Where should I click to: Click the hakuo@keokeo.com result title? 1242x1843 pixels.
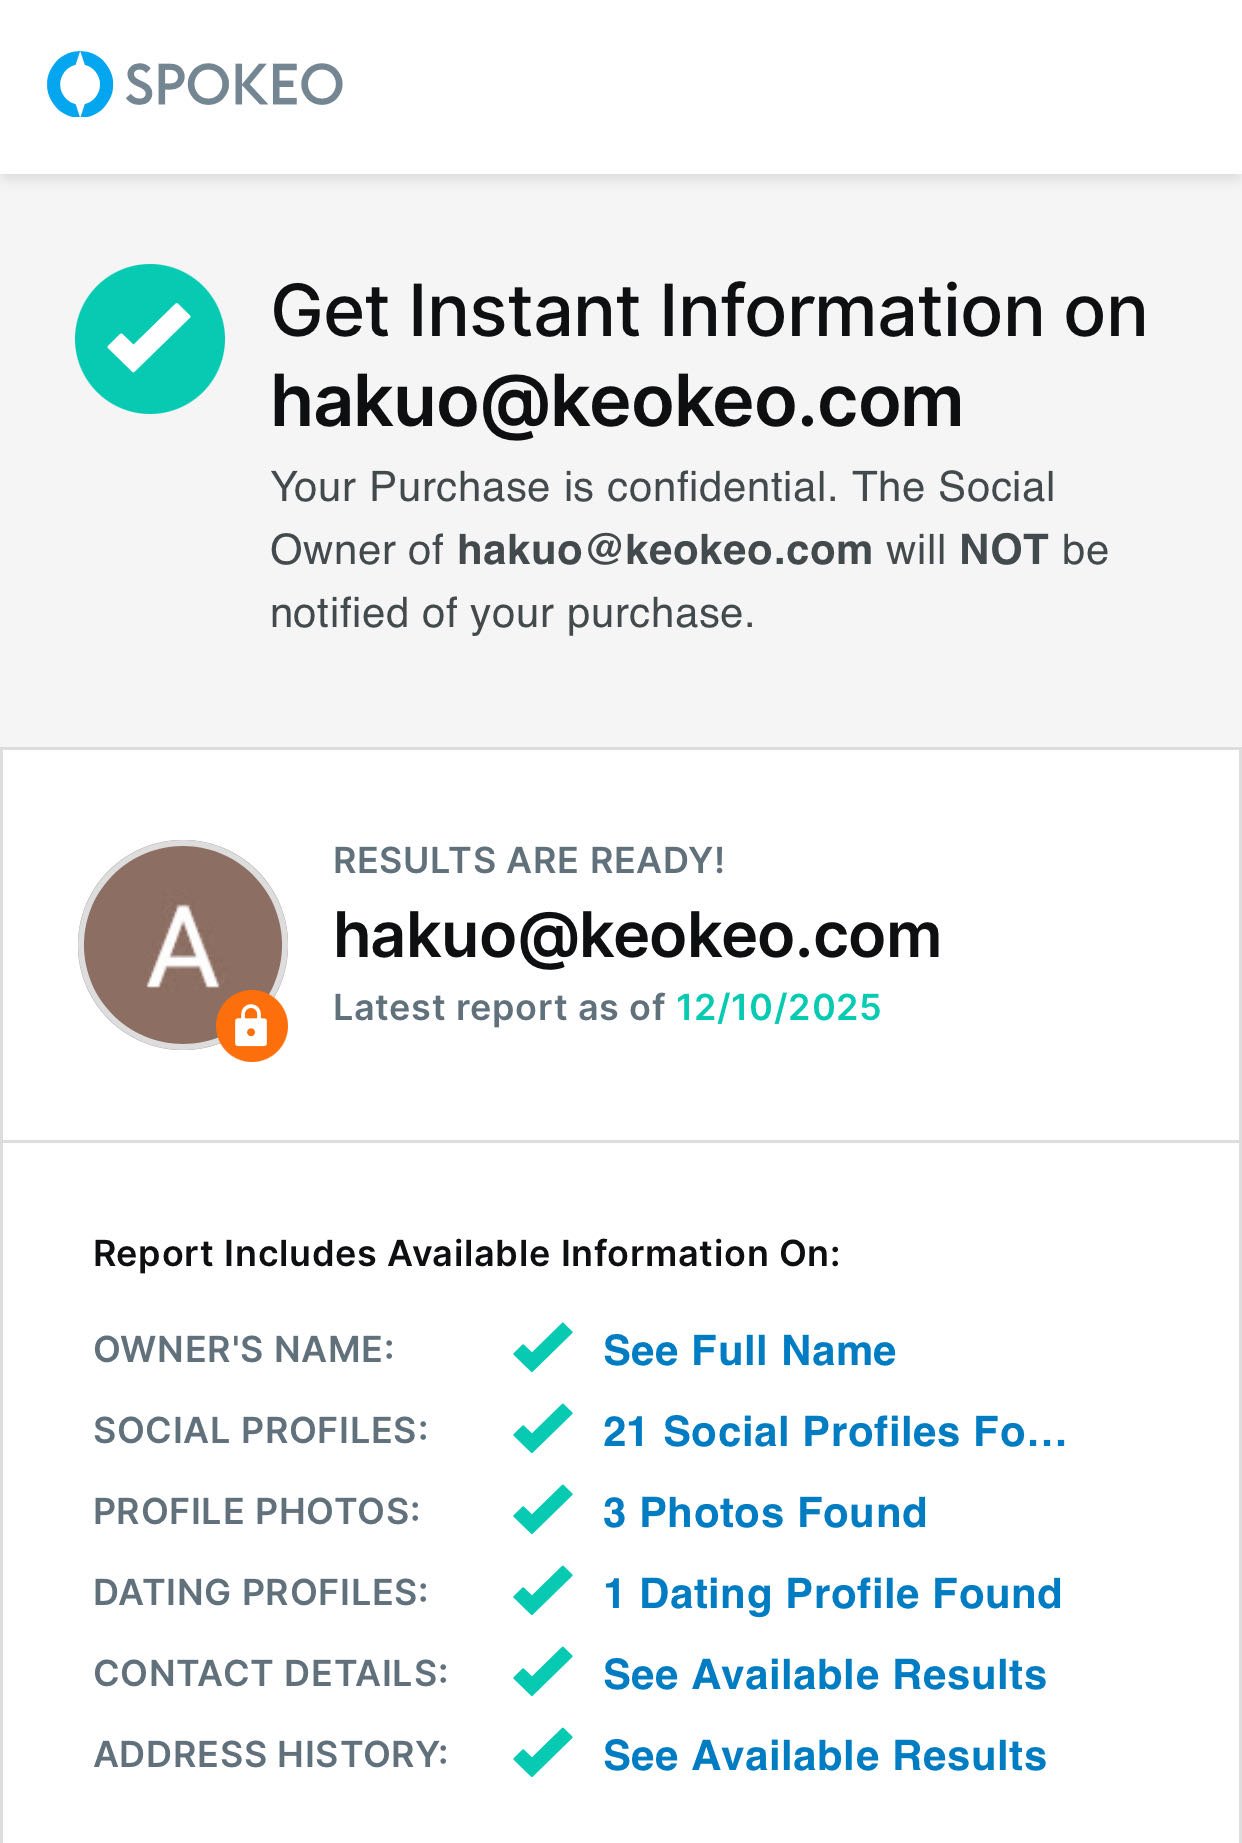637,936
